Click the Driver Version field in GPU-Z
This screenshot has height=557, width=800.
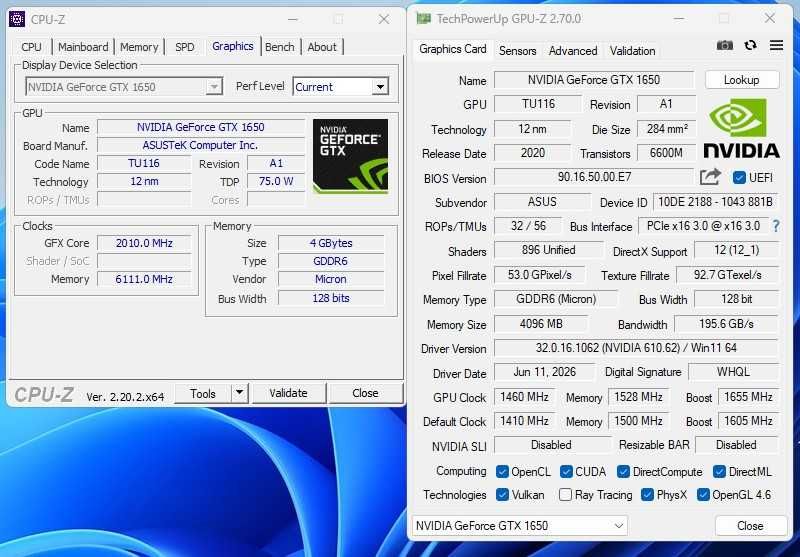(x=636, y=348)
